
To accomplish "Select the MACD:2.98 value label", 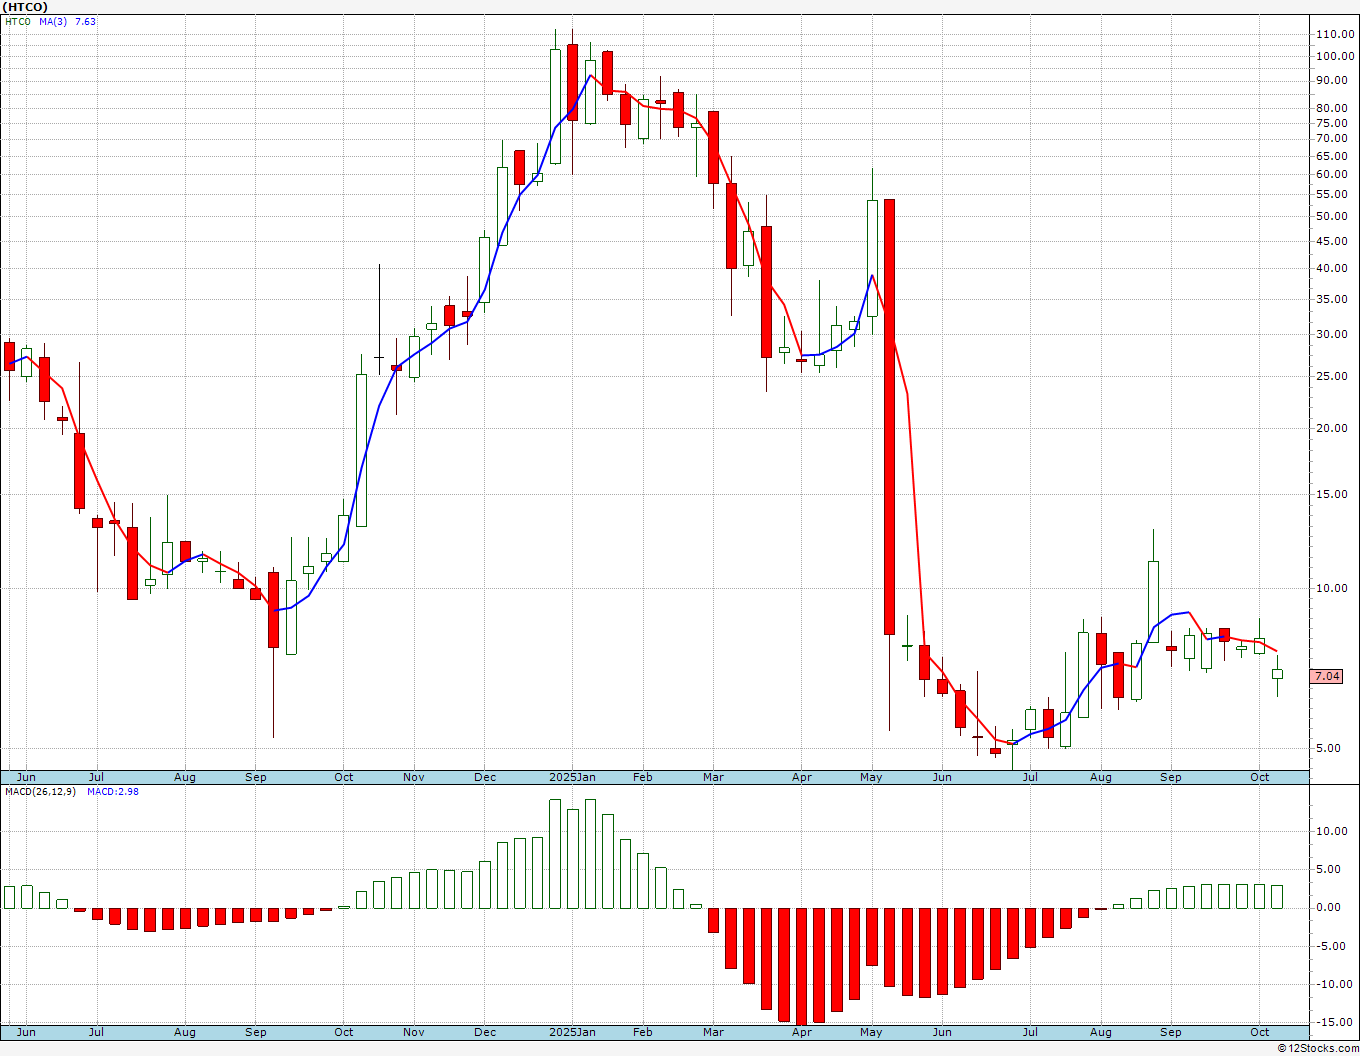I will [111, 791].
